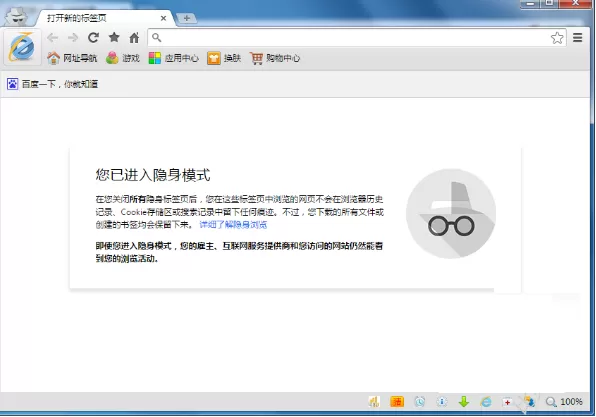Click the back navigation arrow
Viewport: 596px width, 417px height.
pyautogui.click(x=52, y=38)
